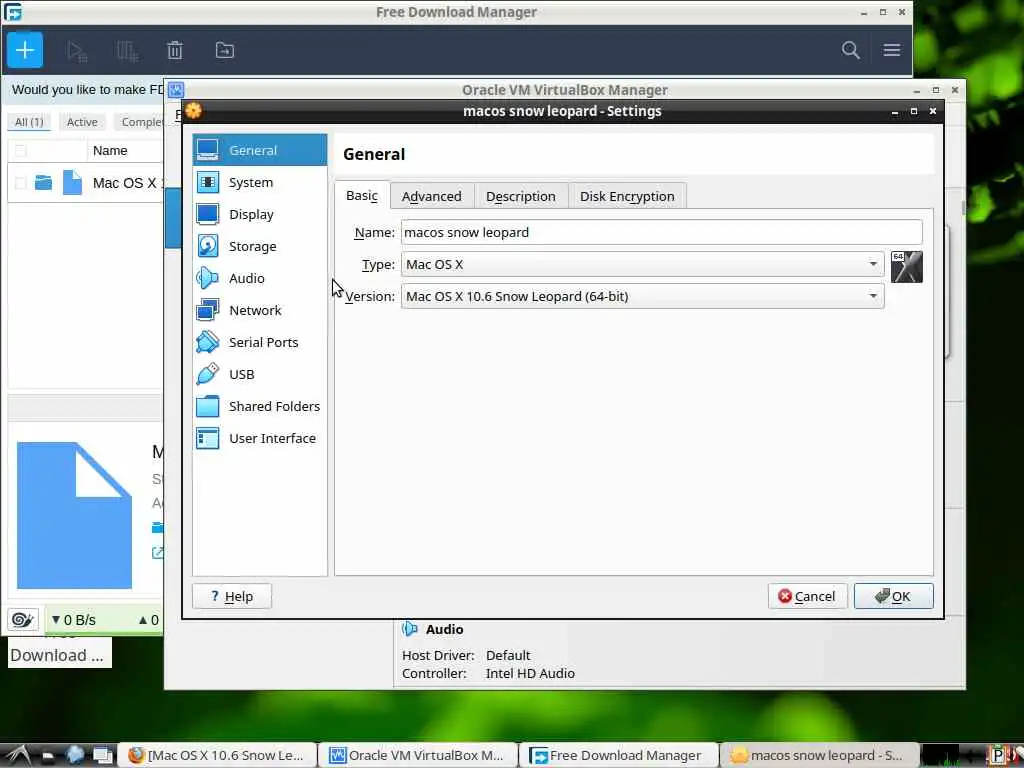Open the Shared Folders settings category

click(259, 406)
